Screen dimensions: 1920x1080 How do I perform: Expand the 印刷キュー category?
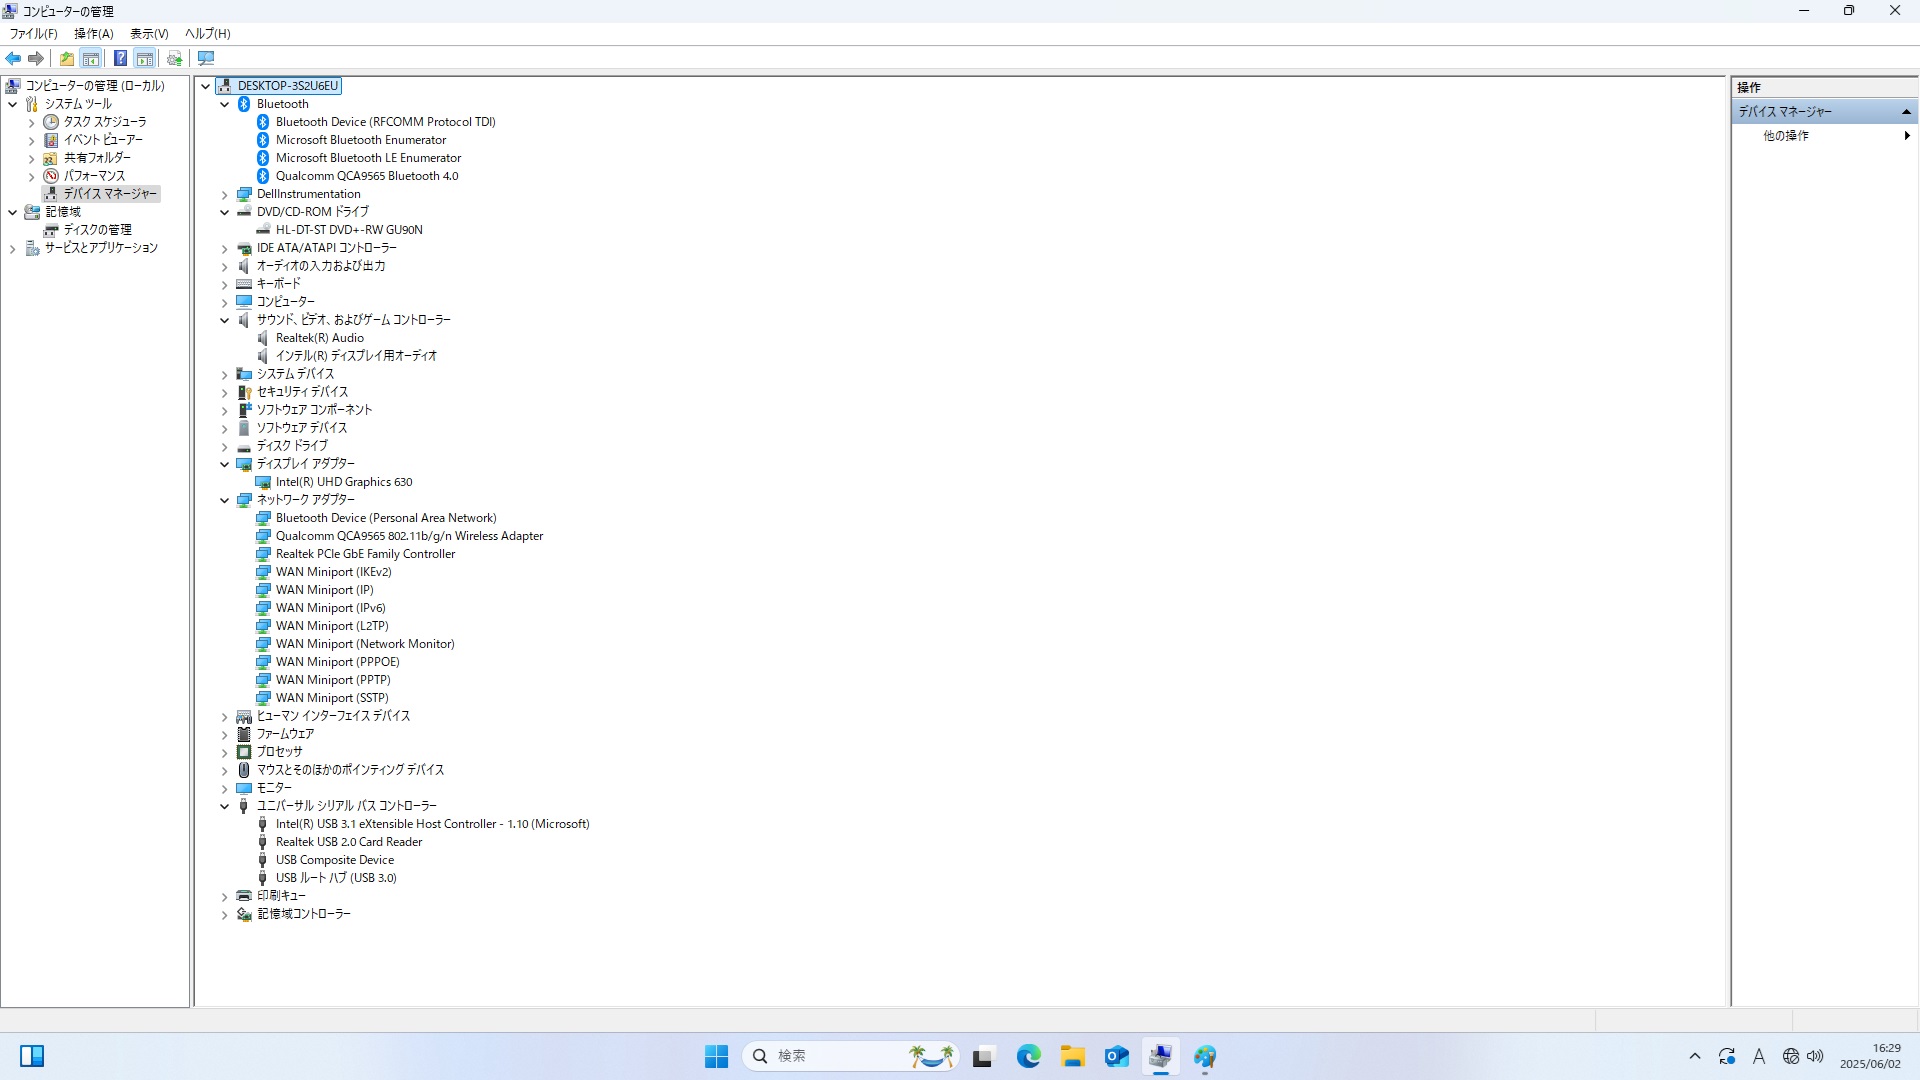click(225, 896)
